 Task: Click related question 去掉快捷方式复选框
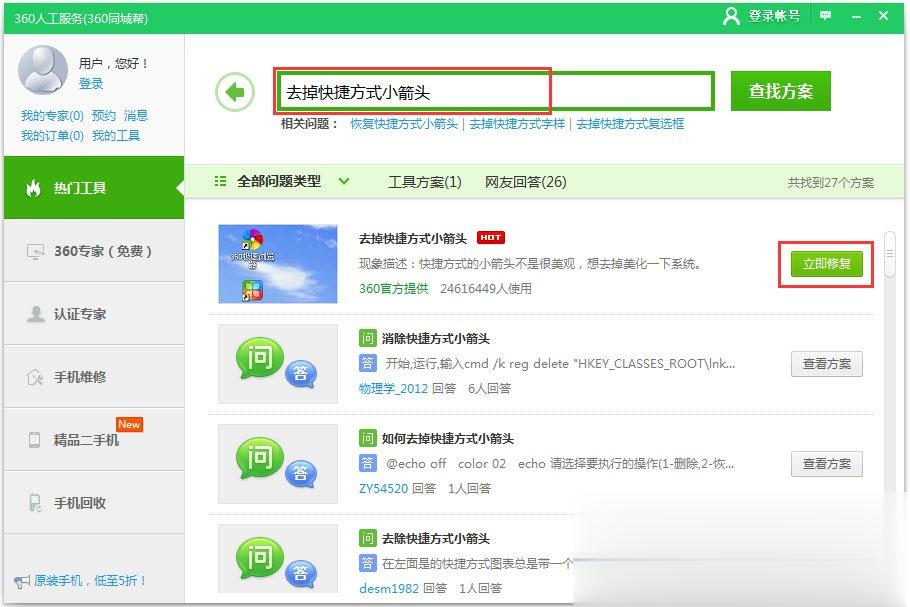click(630, 124)
